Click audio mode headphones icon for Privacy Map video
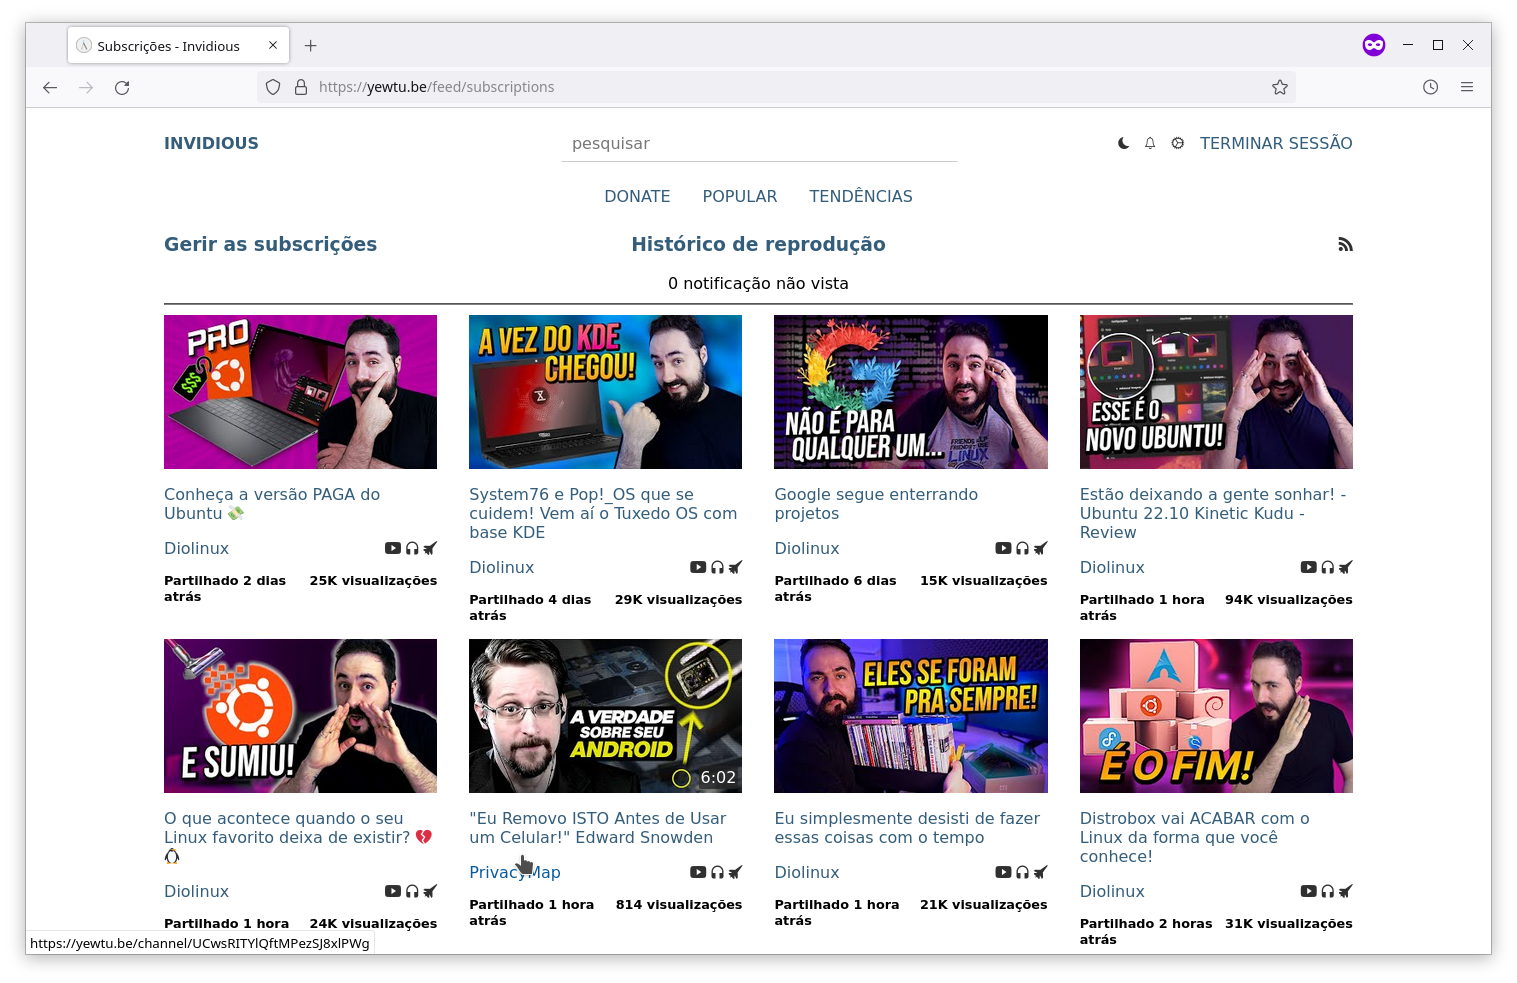Viewport: 1517px width, 983px height. click(x=717, y=872)
